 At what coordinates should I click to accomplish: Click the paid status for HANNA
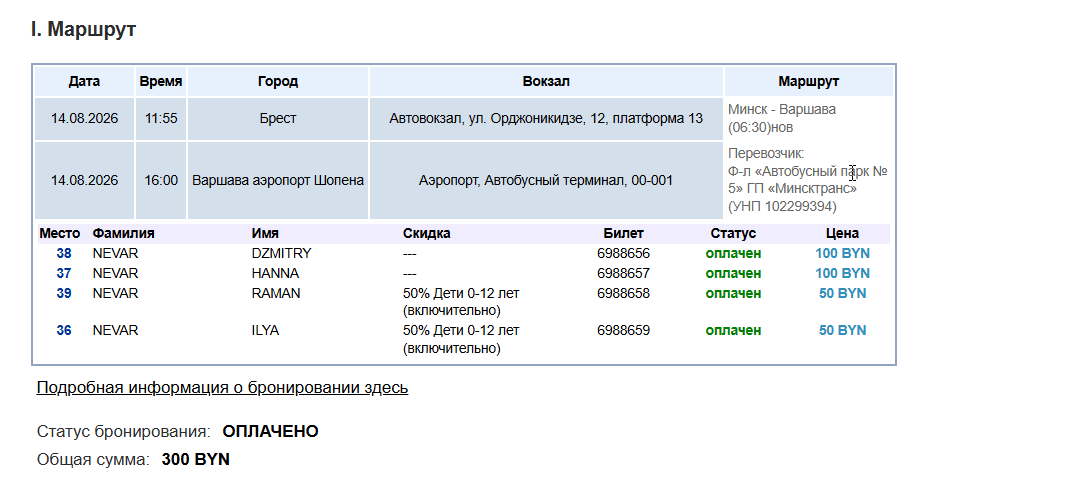tap(734, 273)
